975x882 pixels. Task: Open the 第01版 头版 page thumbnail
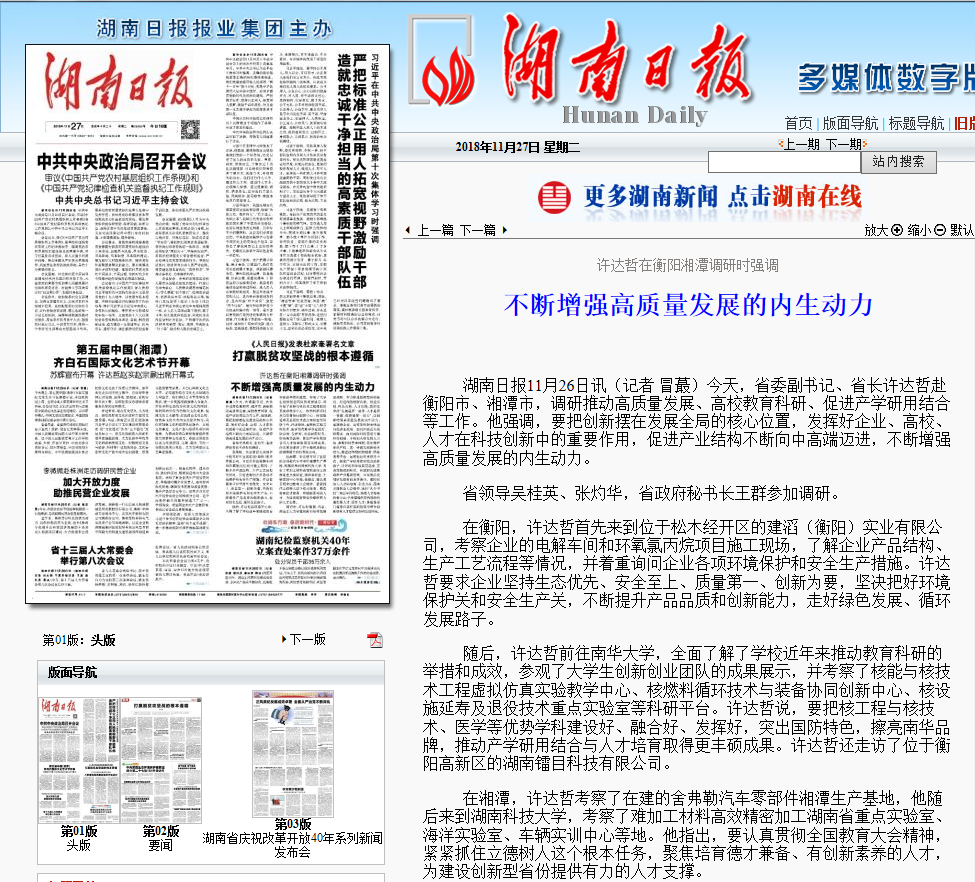coord(79,759)
